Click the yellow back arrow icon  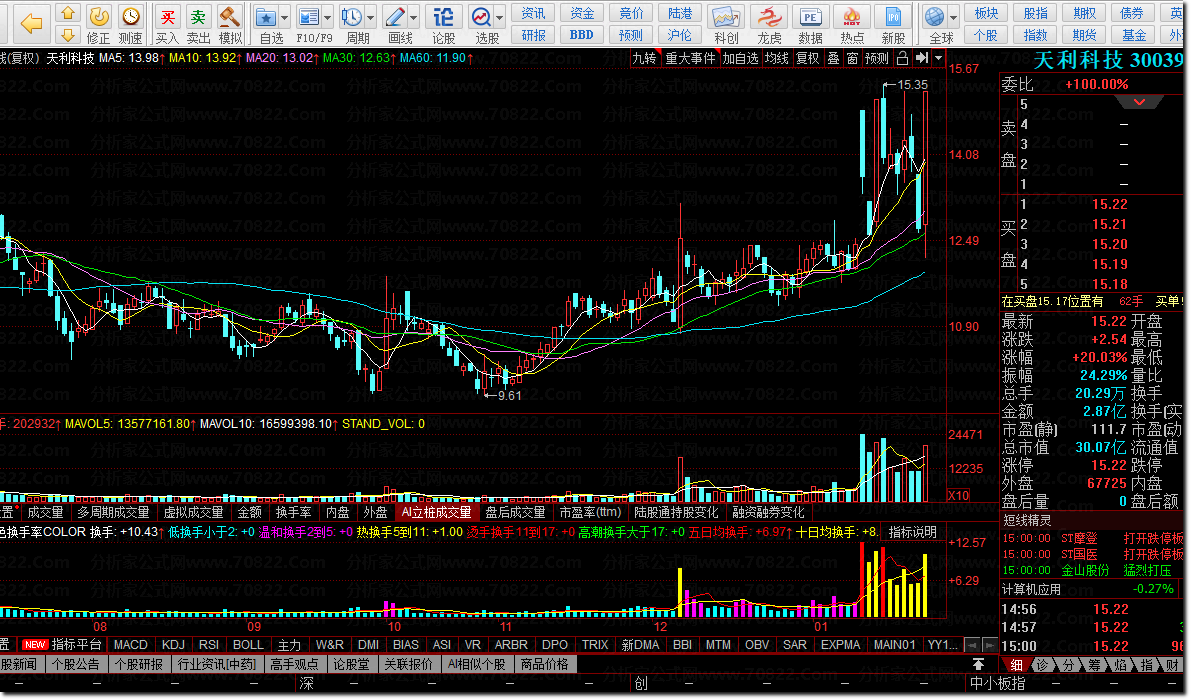32,24
